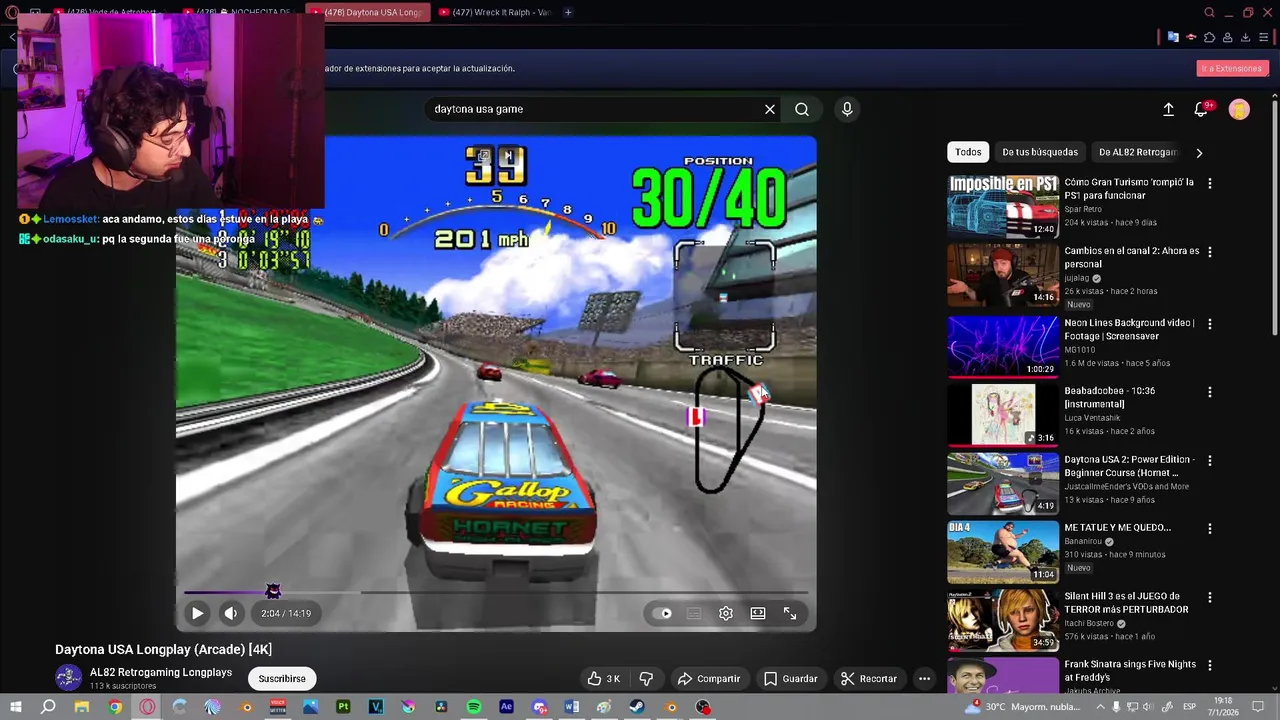Open options for the Gran Turismo video
The image size is (1280, 720).
(1210, 184)
